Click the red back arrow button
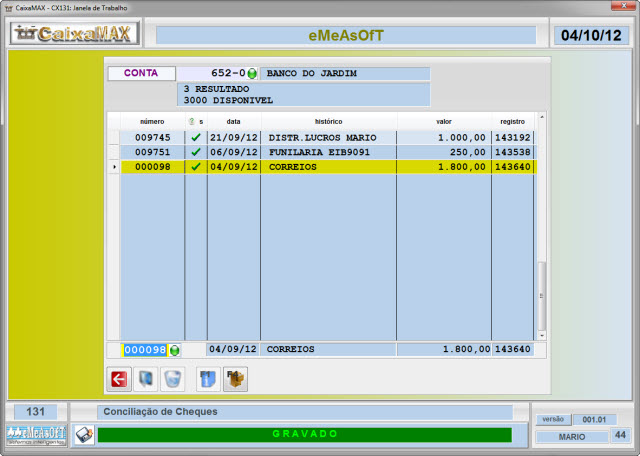 tap(119, 379)
